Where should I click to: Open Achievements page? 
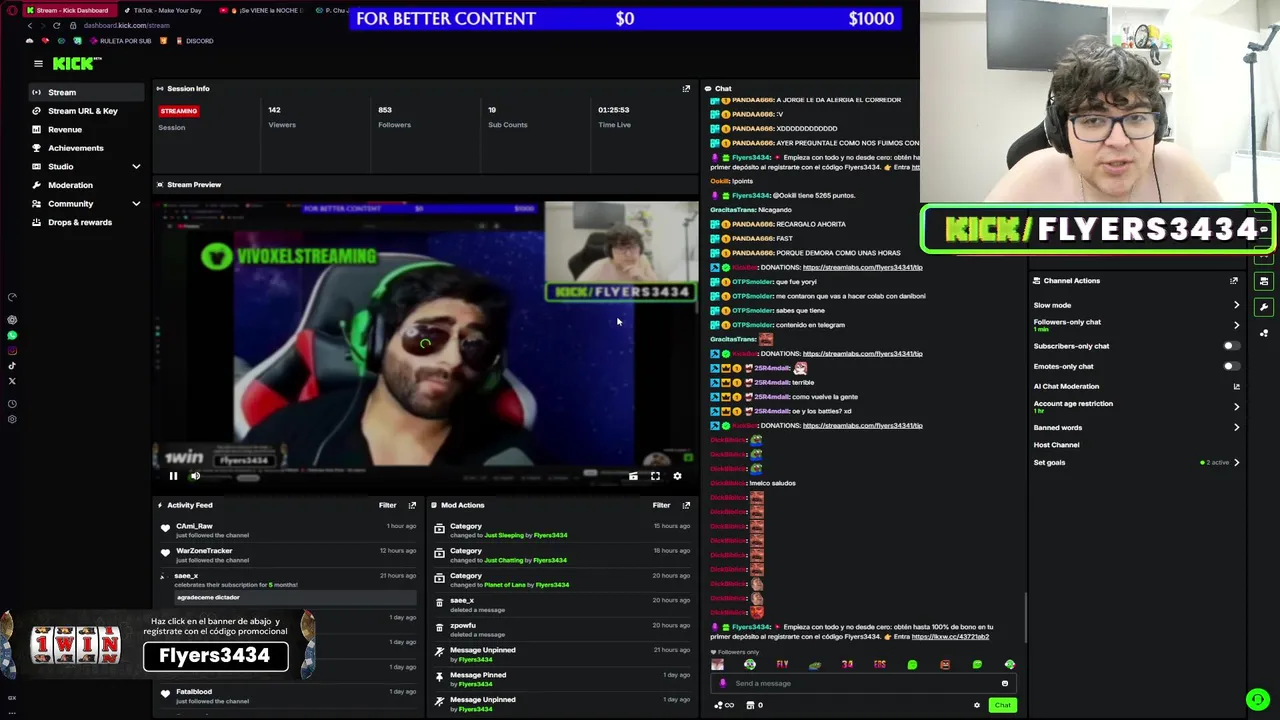86,148
